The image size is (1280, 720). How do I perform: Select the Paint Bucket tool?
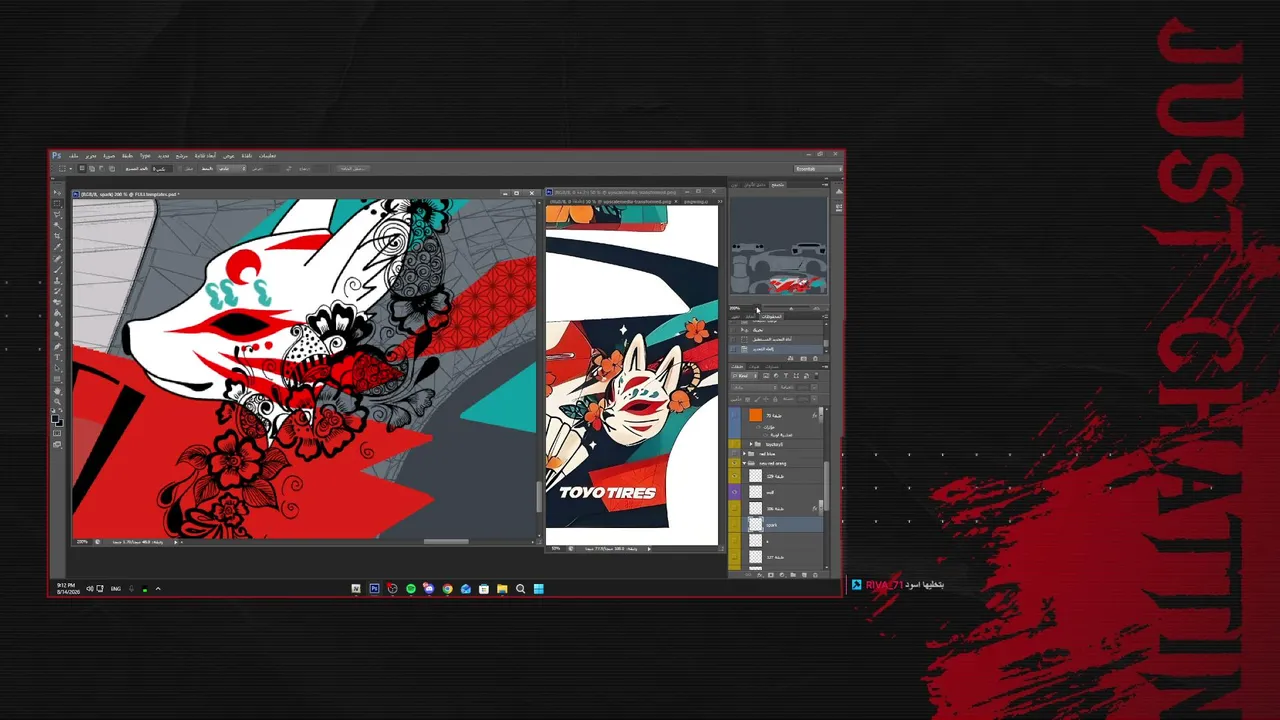point(57,314)
